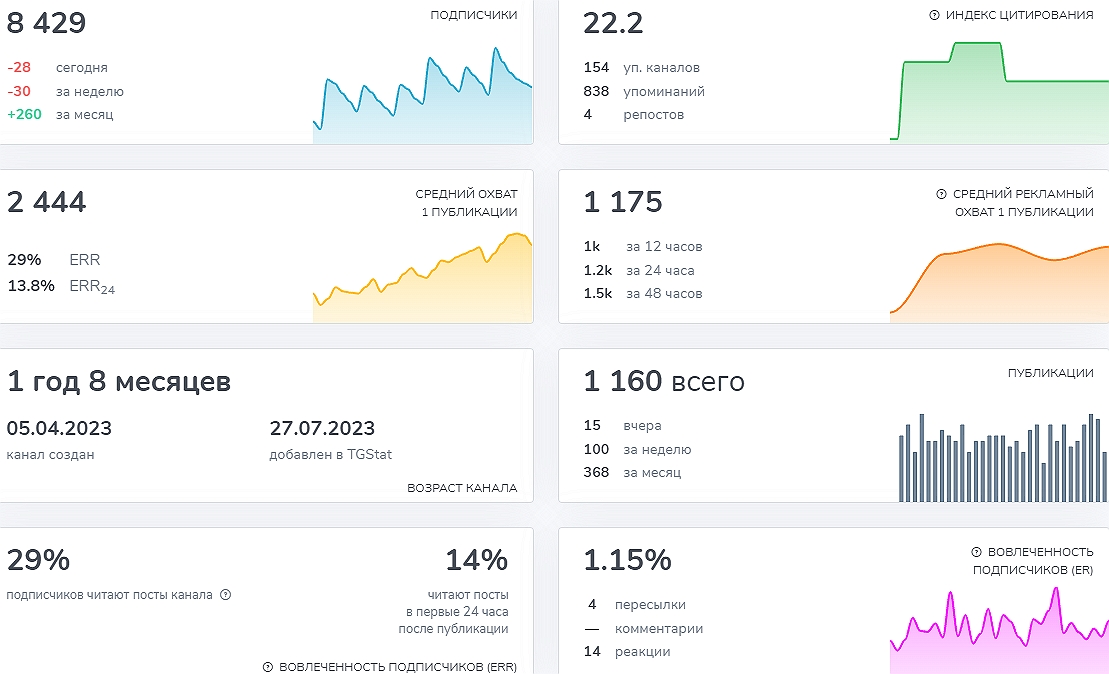Click help icon beside ИНДЕКС ЦИТИРОВАНИЯ
The image size is (1109, 674).
click(x=935, y=15)
